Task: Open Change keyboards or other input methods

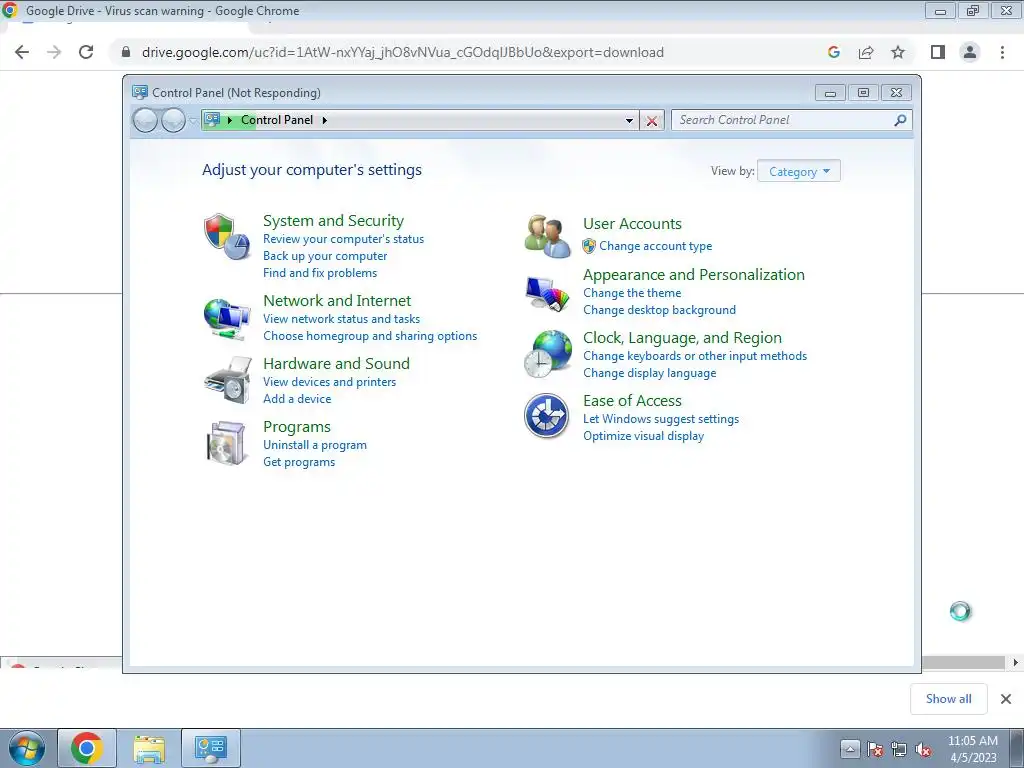Action: coord(695,356)
